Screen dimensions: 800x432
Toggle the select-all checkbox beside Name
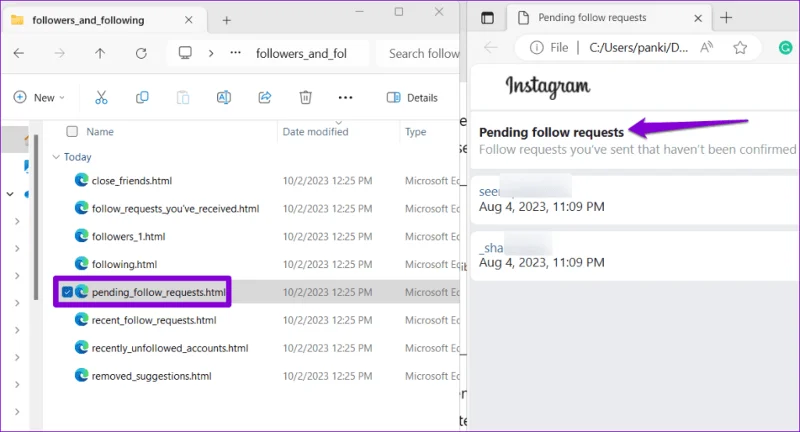point(72,132)
